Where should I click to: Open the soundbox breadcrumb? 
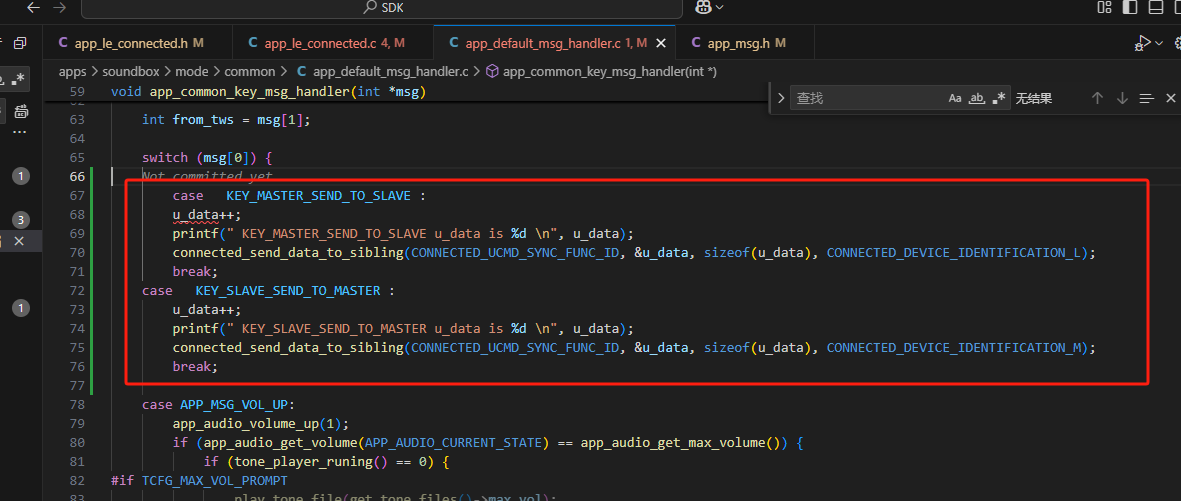(x=130, y=72)
